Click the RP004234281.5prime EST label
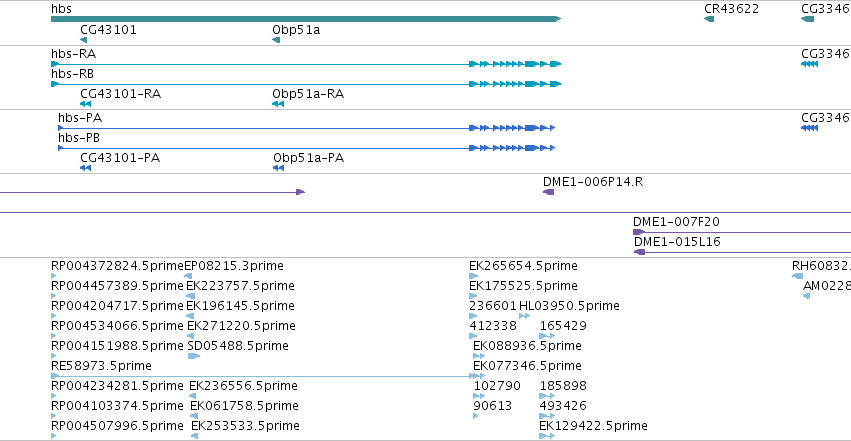This screenshot has height=441, width=851. (117, 386)
